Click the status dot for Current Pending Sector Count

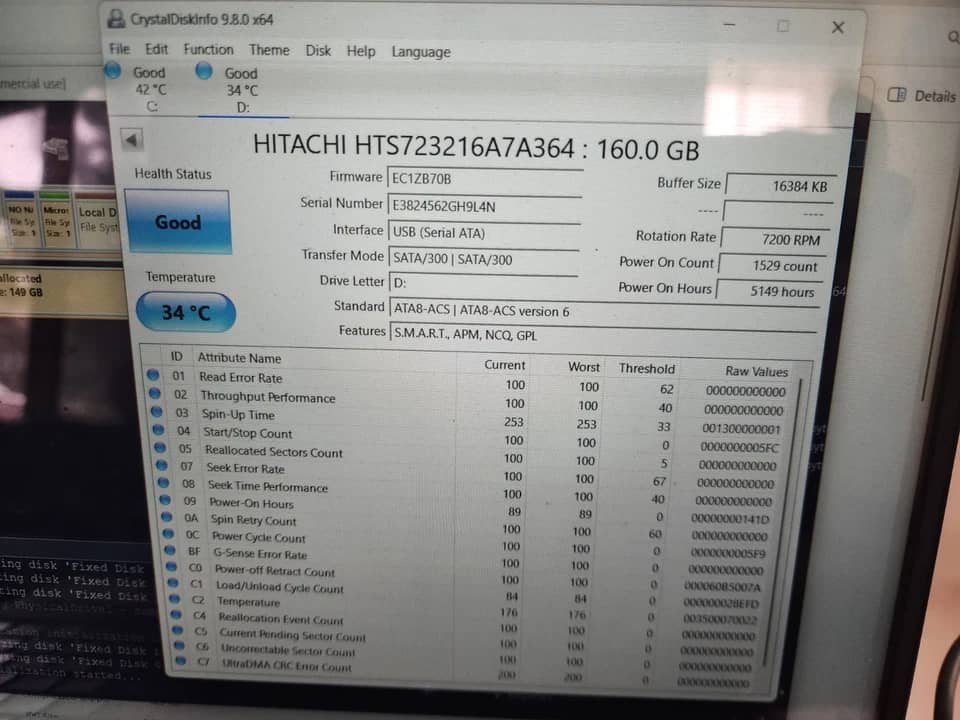coord(178,630)
